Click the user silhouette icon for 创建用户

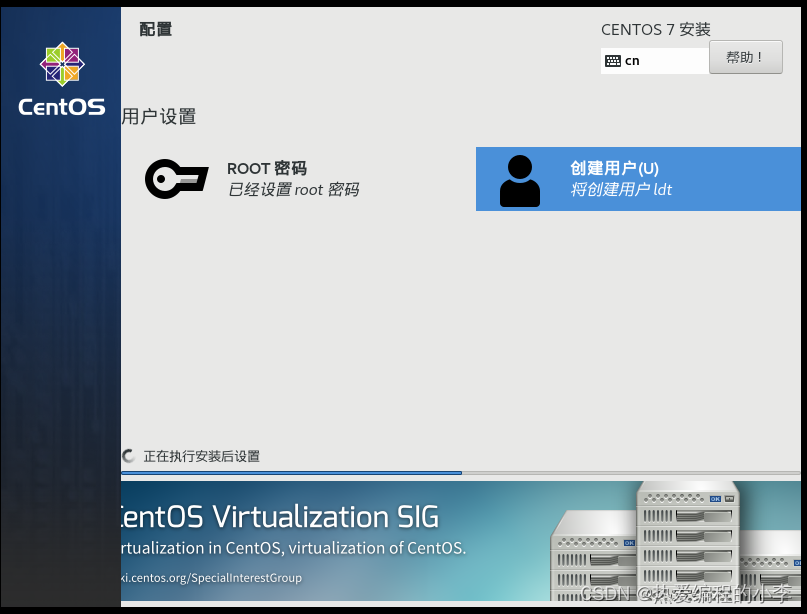pyautogui.click(x=519, y=180)
